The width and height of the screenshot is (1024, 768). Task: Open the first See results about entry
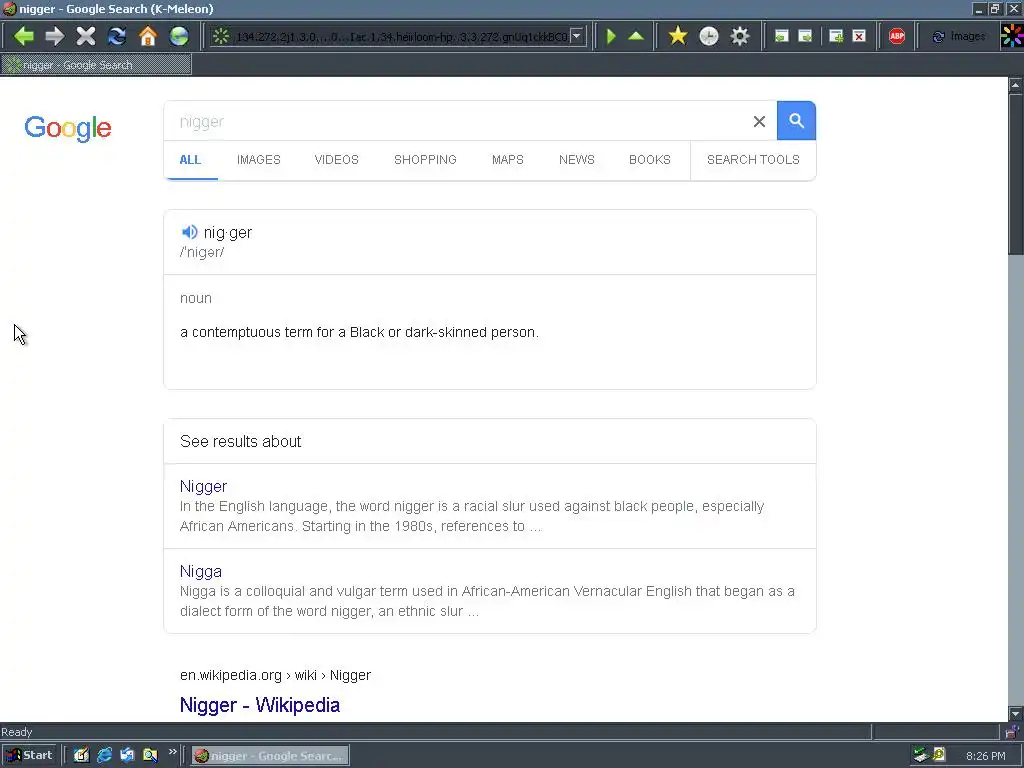click(x=203, y=487)
